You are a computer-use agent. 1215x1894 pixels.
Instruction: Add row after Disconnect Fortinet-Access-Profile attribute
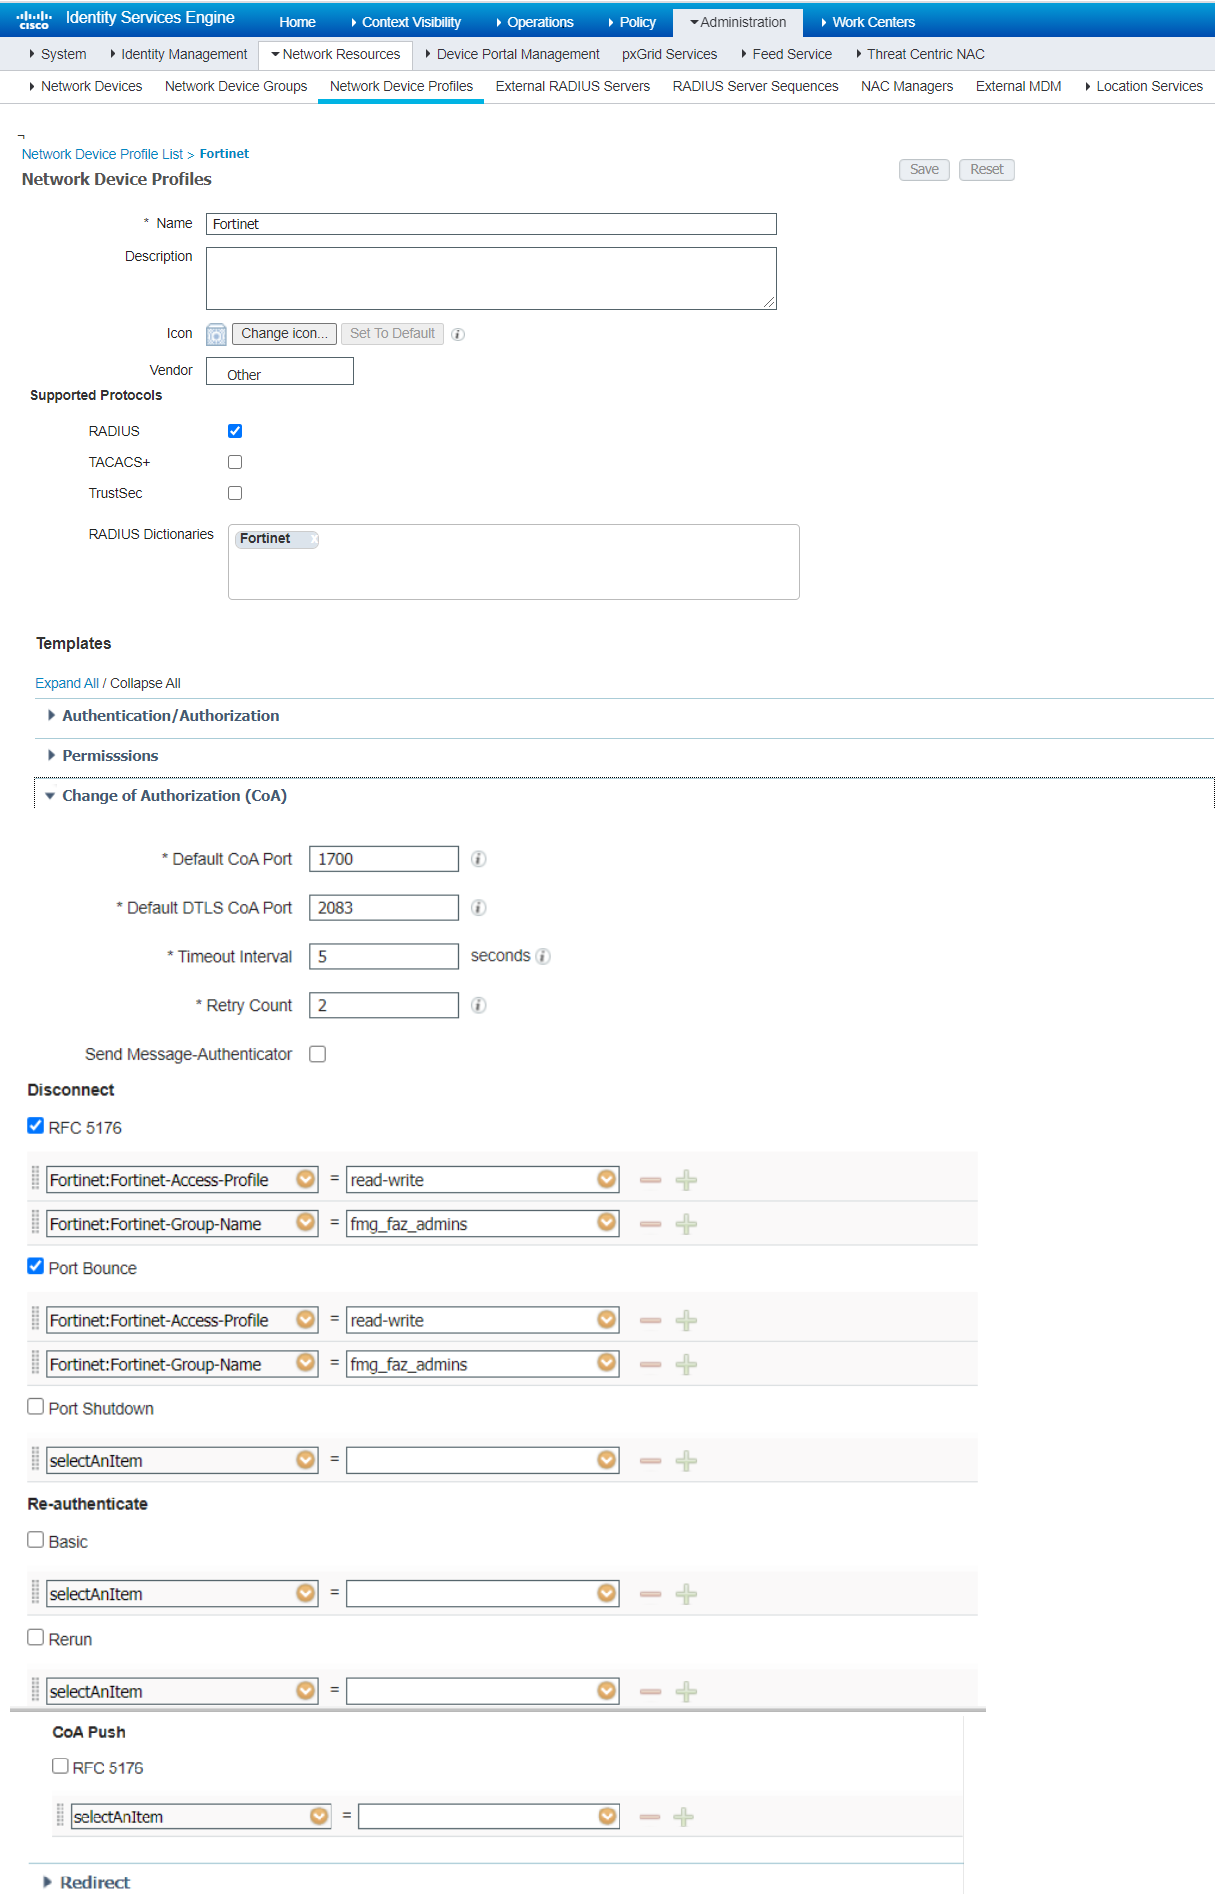686,1180
